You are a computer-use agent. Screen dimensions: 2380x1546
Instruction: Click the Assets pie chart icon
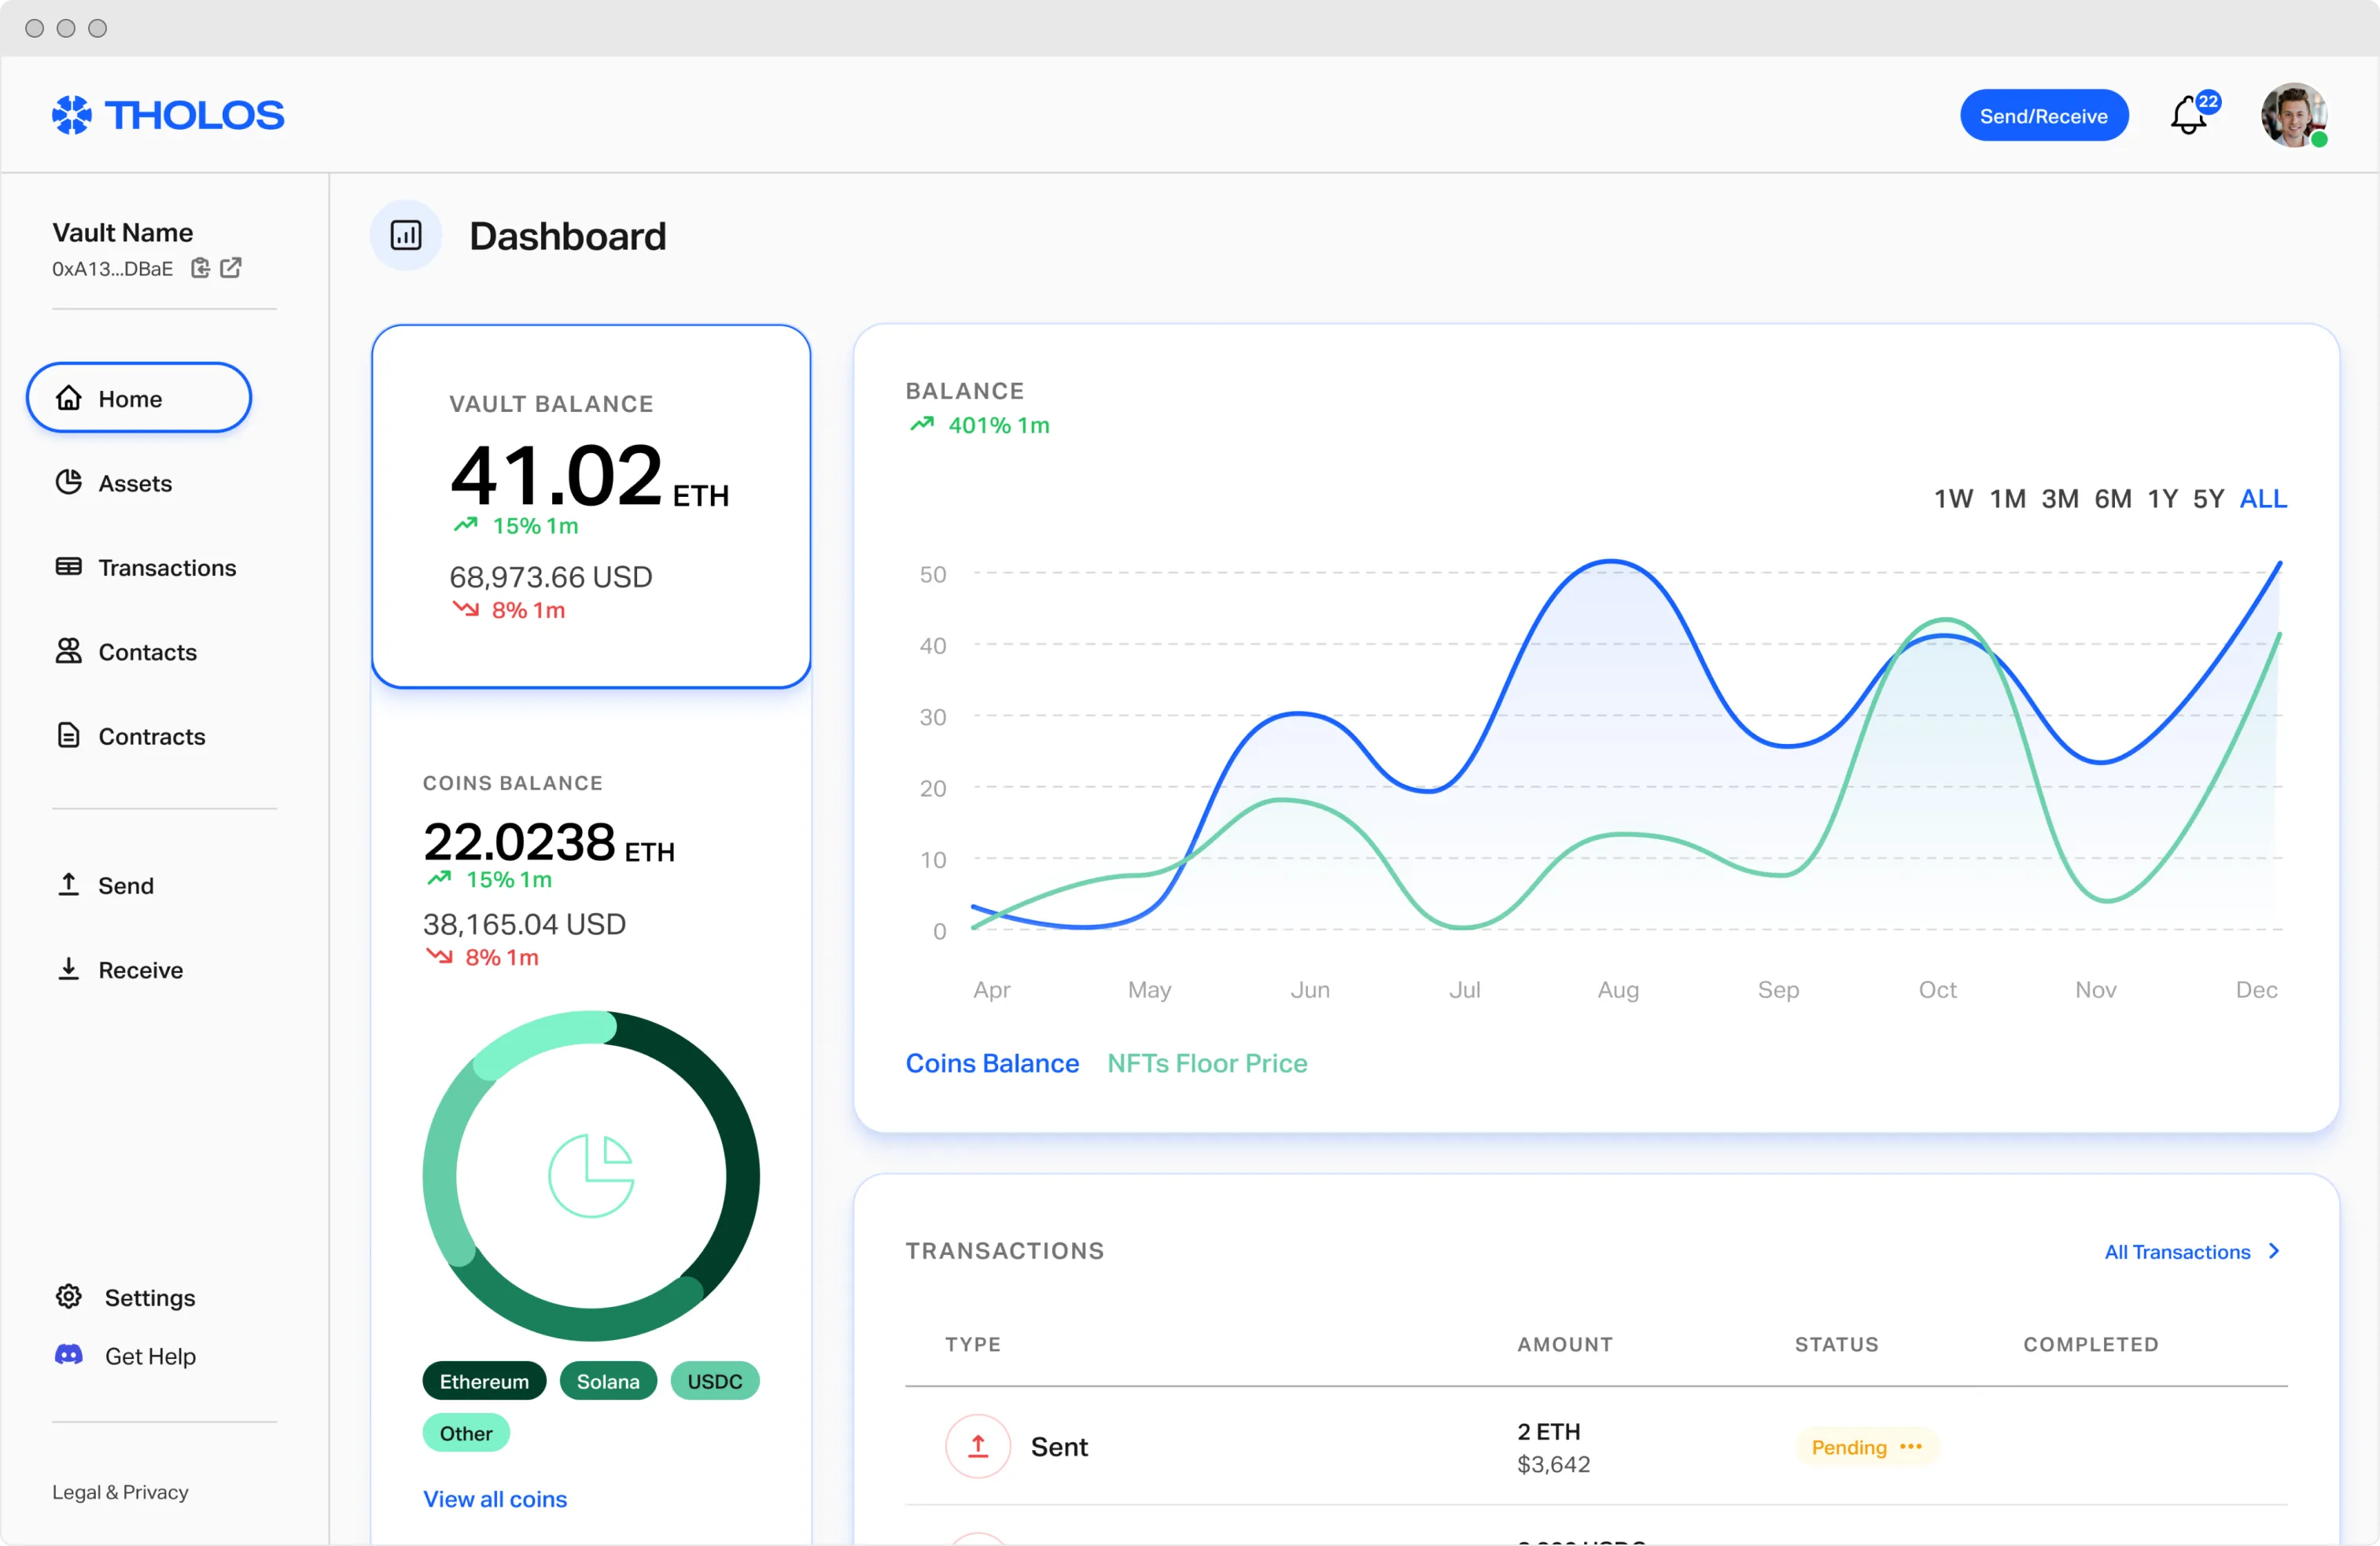pyautogui.click(x=68, y=482)
